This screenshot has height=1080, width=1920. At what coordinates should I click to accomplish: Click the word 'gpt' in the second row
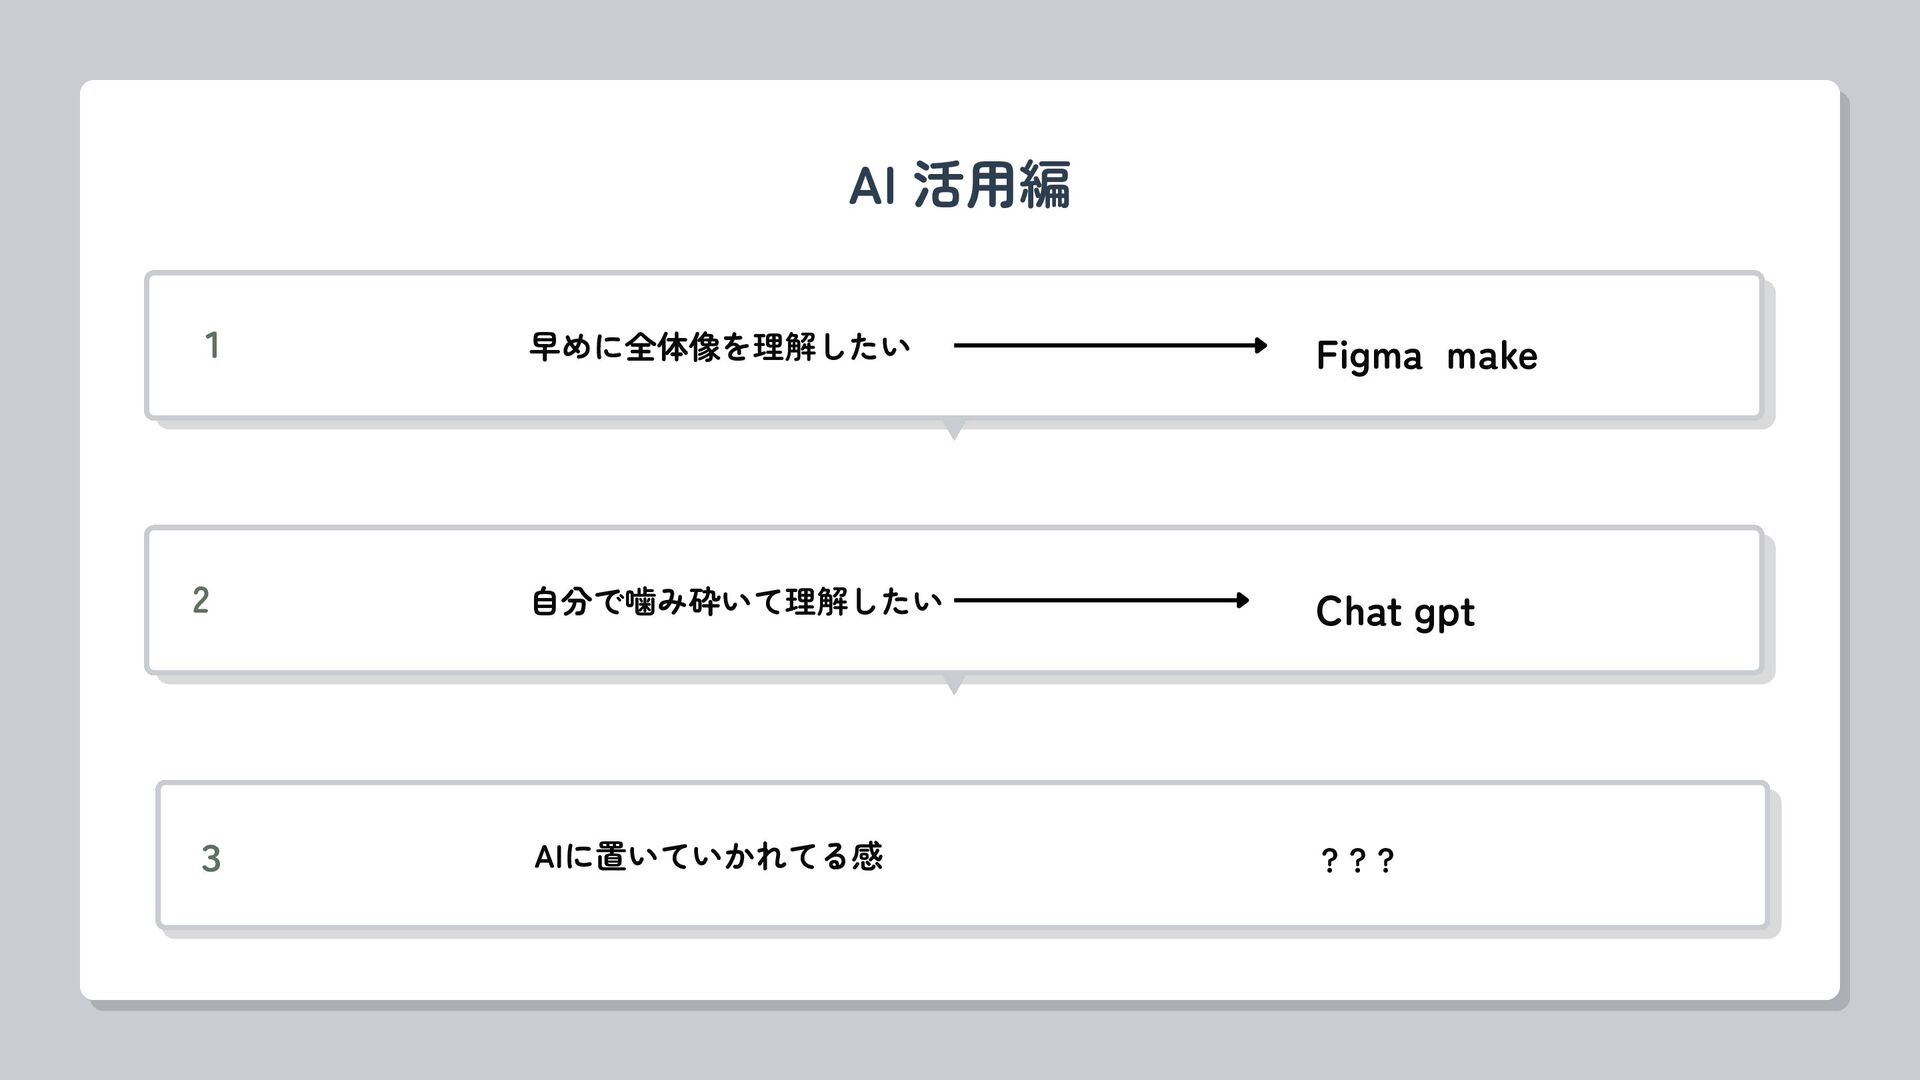click(1444, 613)
